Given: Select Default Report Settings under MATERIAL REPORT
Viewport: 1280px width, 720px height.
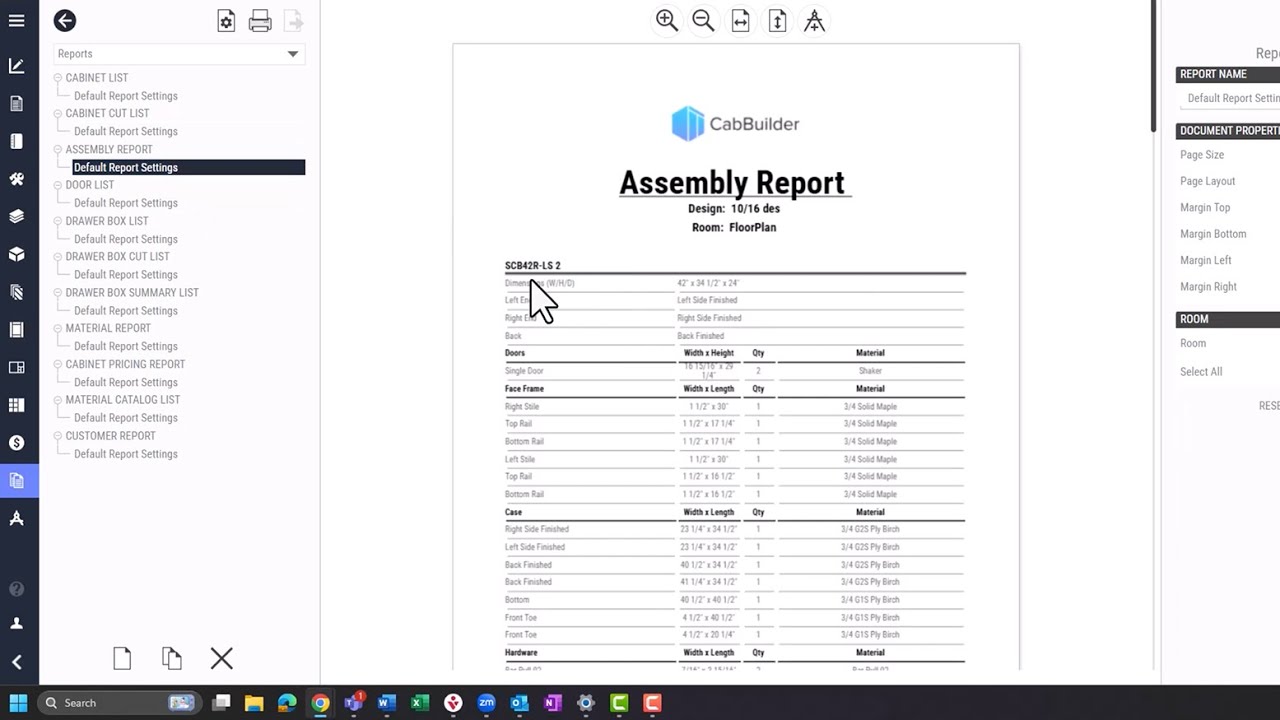Looking at the screenshot, I should click(126, 346).
